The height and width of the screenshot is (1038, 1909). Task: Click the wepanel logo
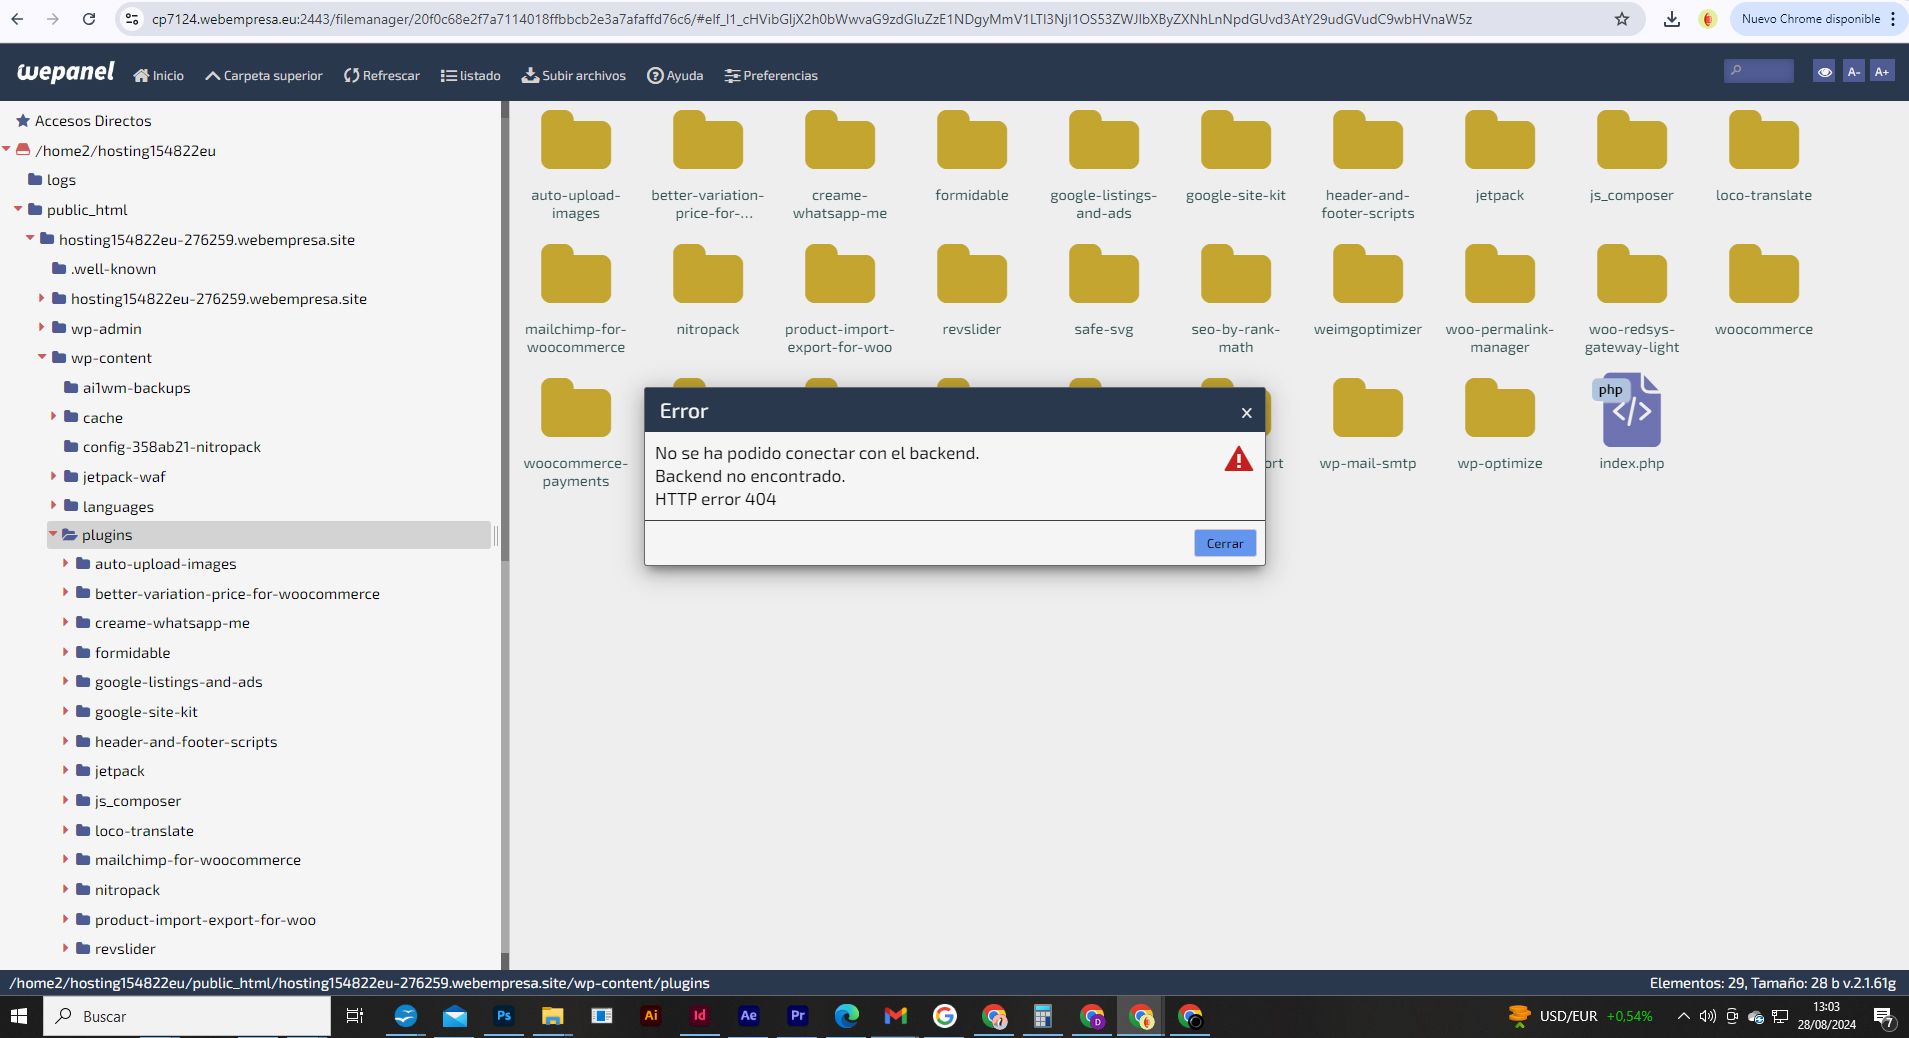pos(66,72)
